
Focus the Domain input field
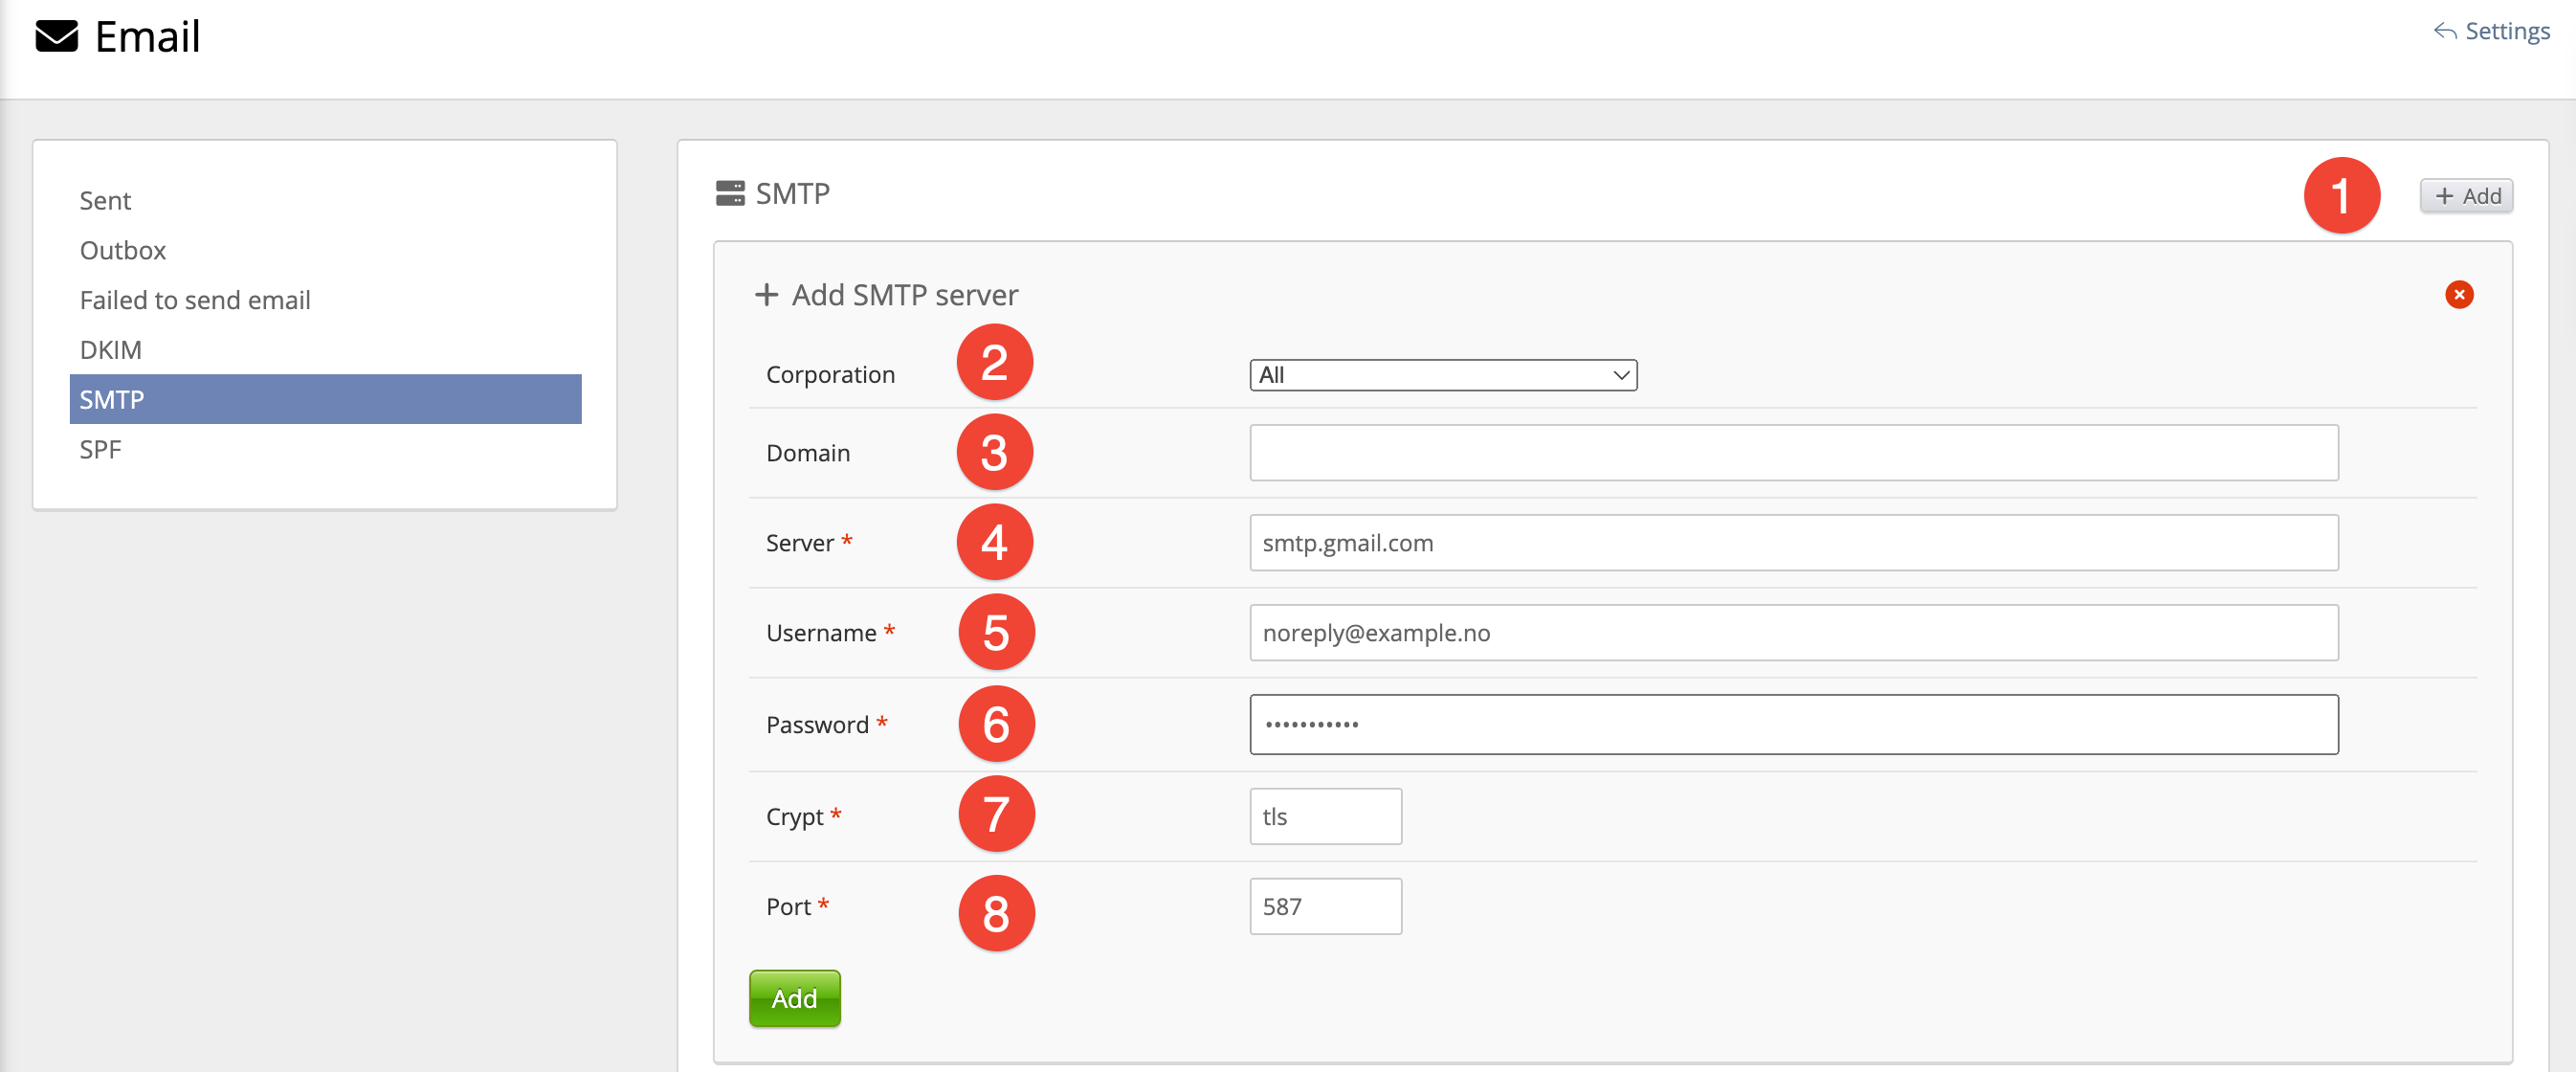pyautogui.click(x=1794, y=453)
